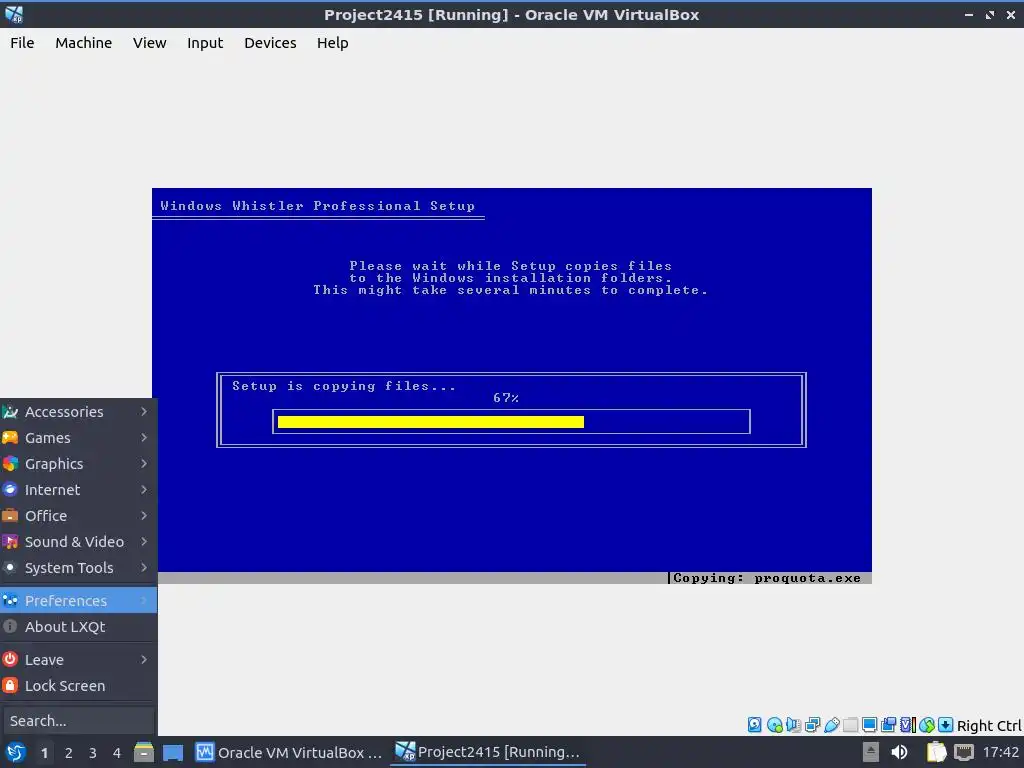
Task: Expand the Accessories submenu
Action: [x=78, y=411]
